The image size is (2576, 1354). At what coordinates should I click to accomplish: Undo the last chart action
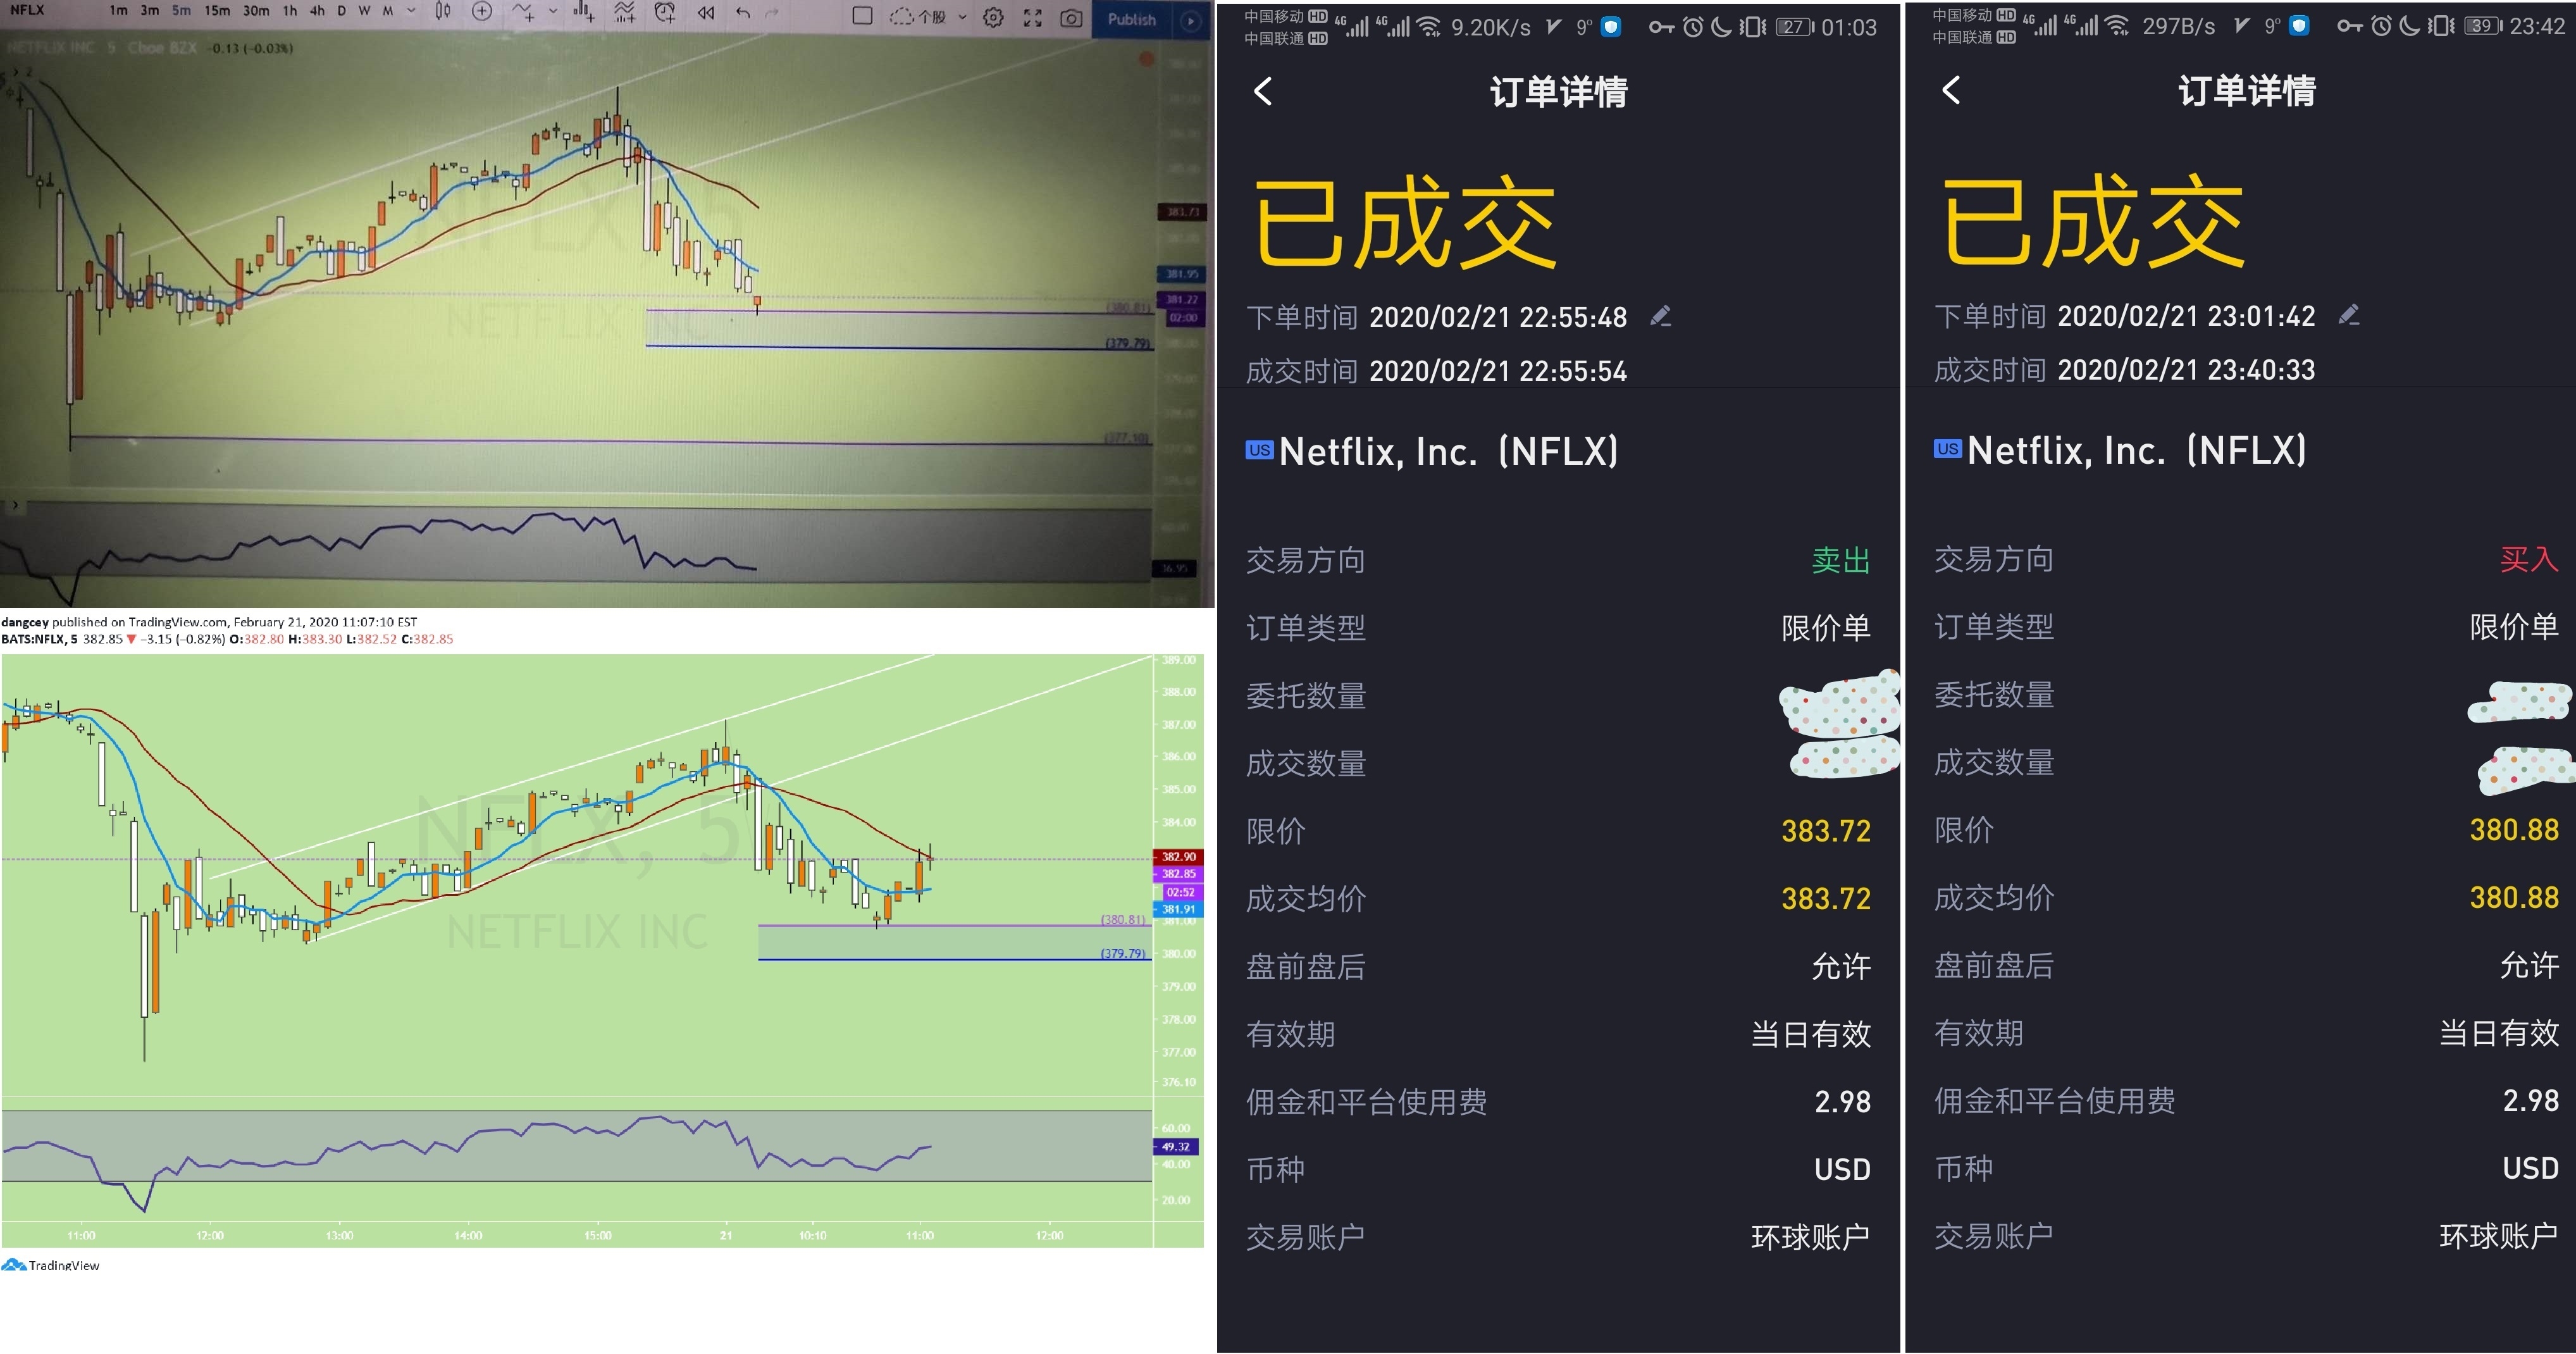pyautogui.click(x=742, y=13)
